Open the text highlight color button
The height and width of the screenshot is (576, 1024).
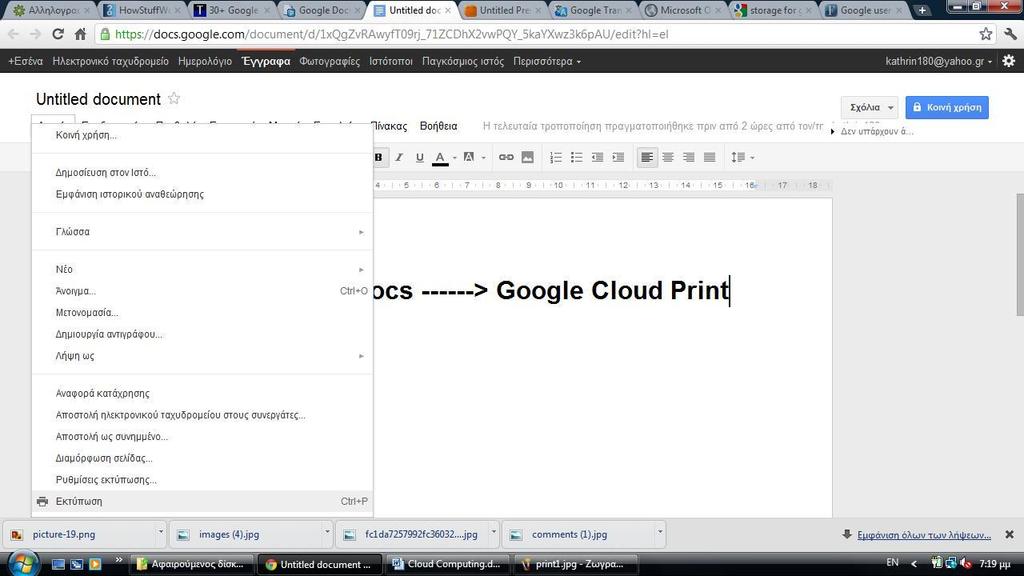pyautogui.click(x=469, y=157)
